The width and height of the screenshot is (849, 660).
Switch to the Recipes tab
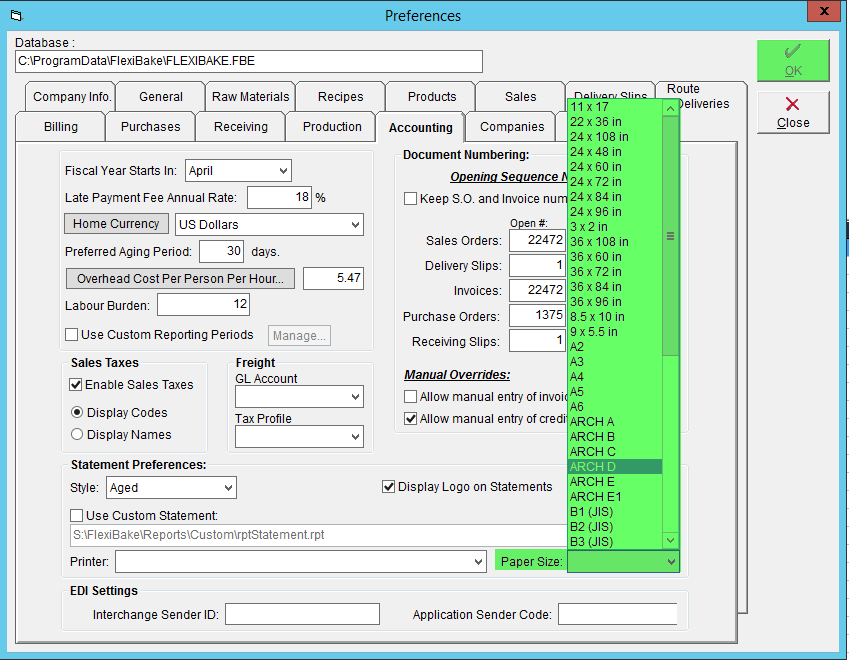(341, 97)
